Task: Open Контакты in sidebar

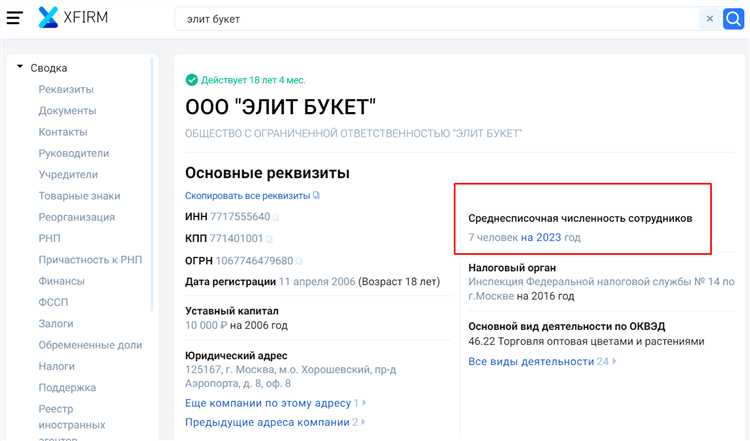Action: [63, 132]
